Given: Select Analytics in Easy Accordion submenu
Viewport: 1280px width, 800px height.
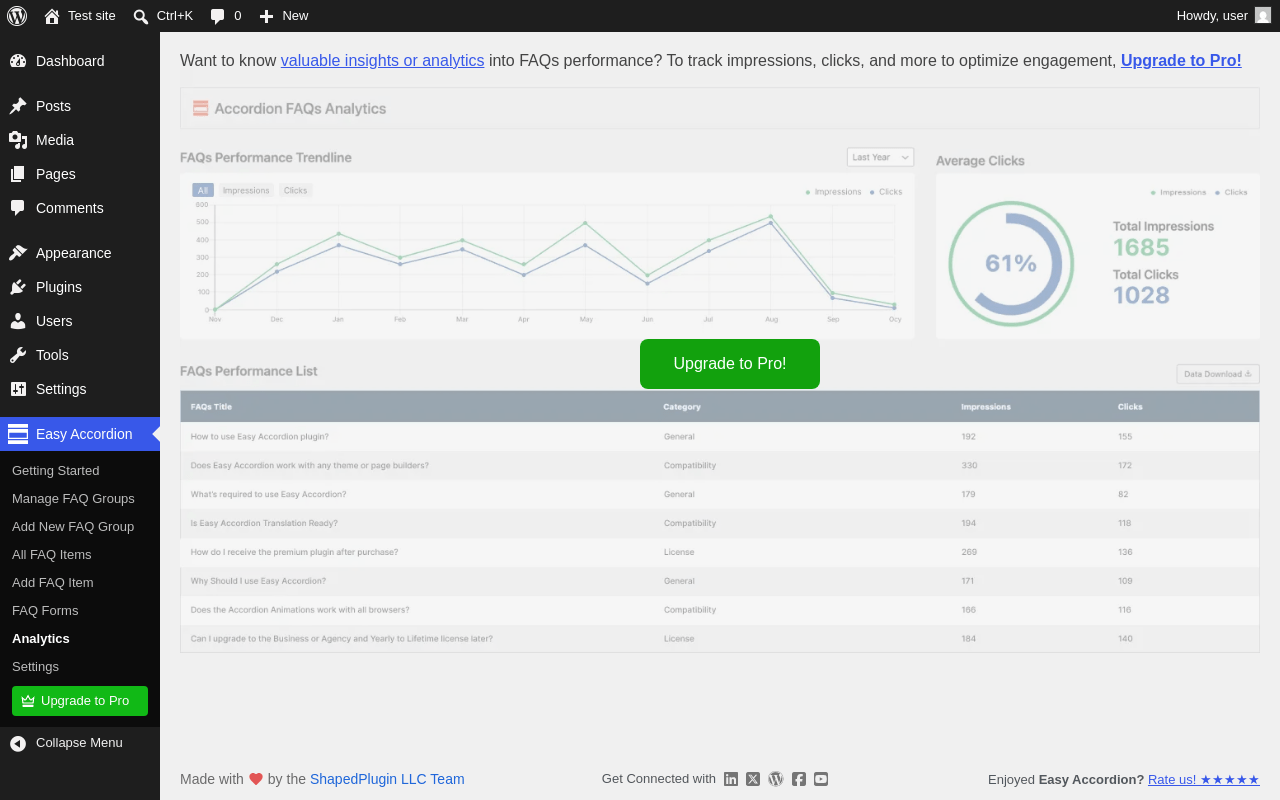Looking at the screenshot, I should (41, 639).
